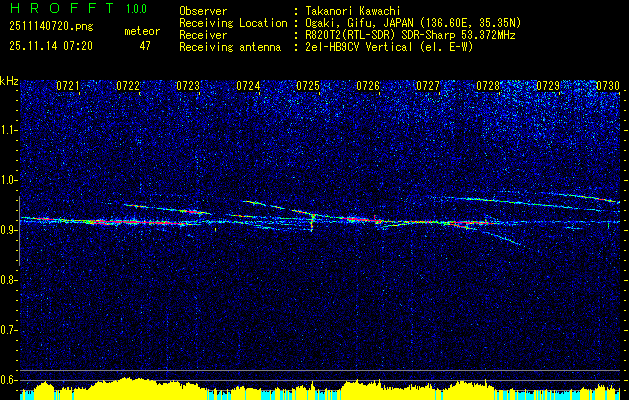Select the 0727 time marker
This screenshot has width=629, height=400.
pyautogui.click(x=428, y=86)
